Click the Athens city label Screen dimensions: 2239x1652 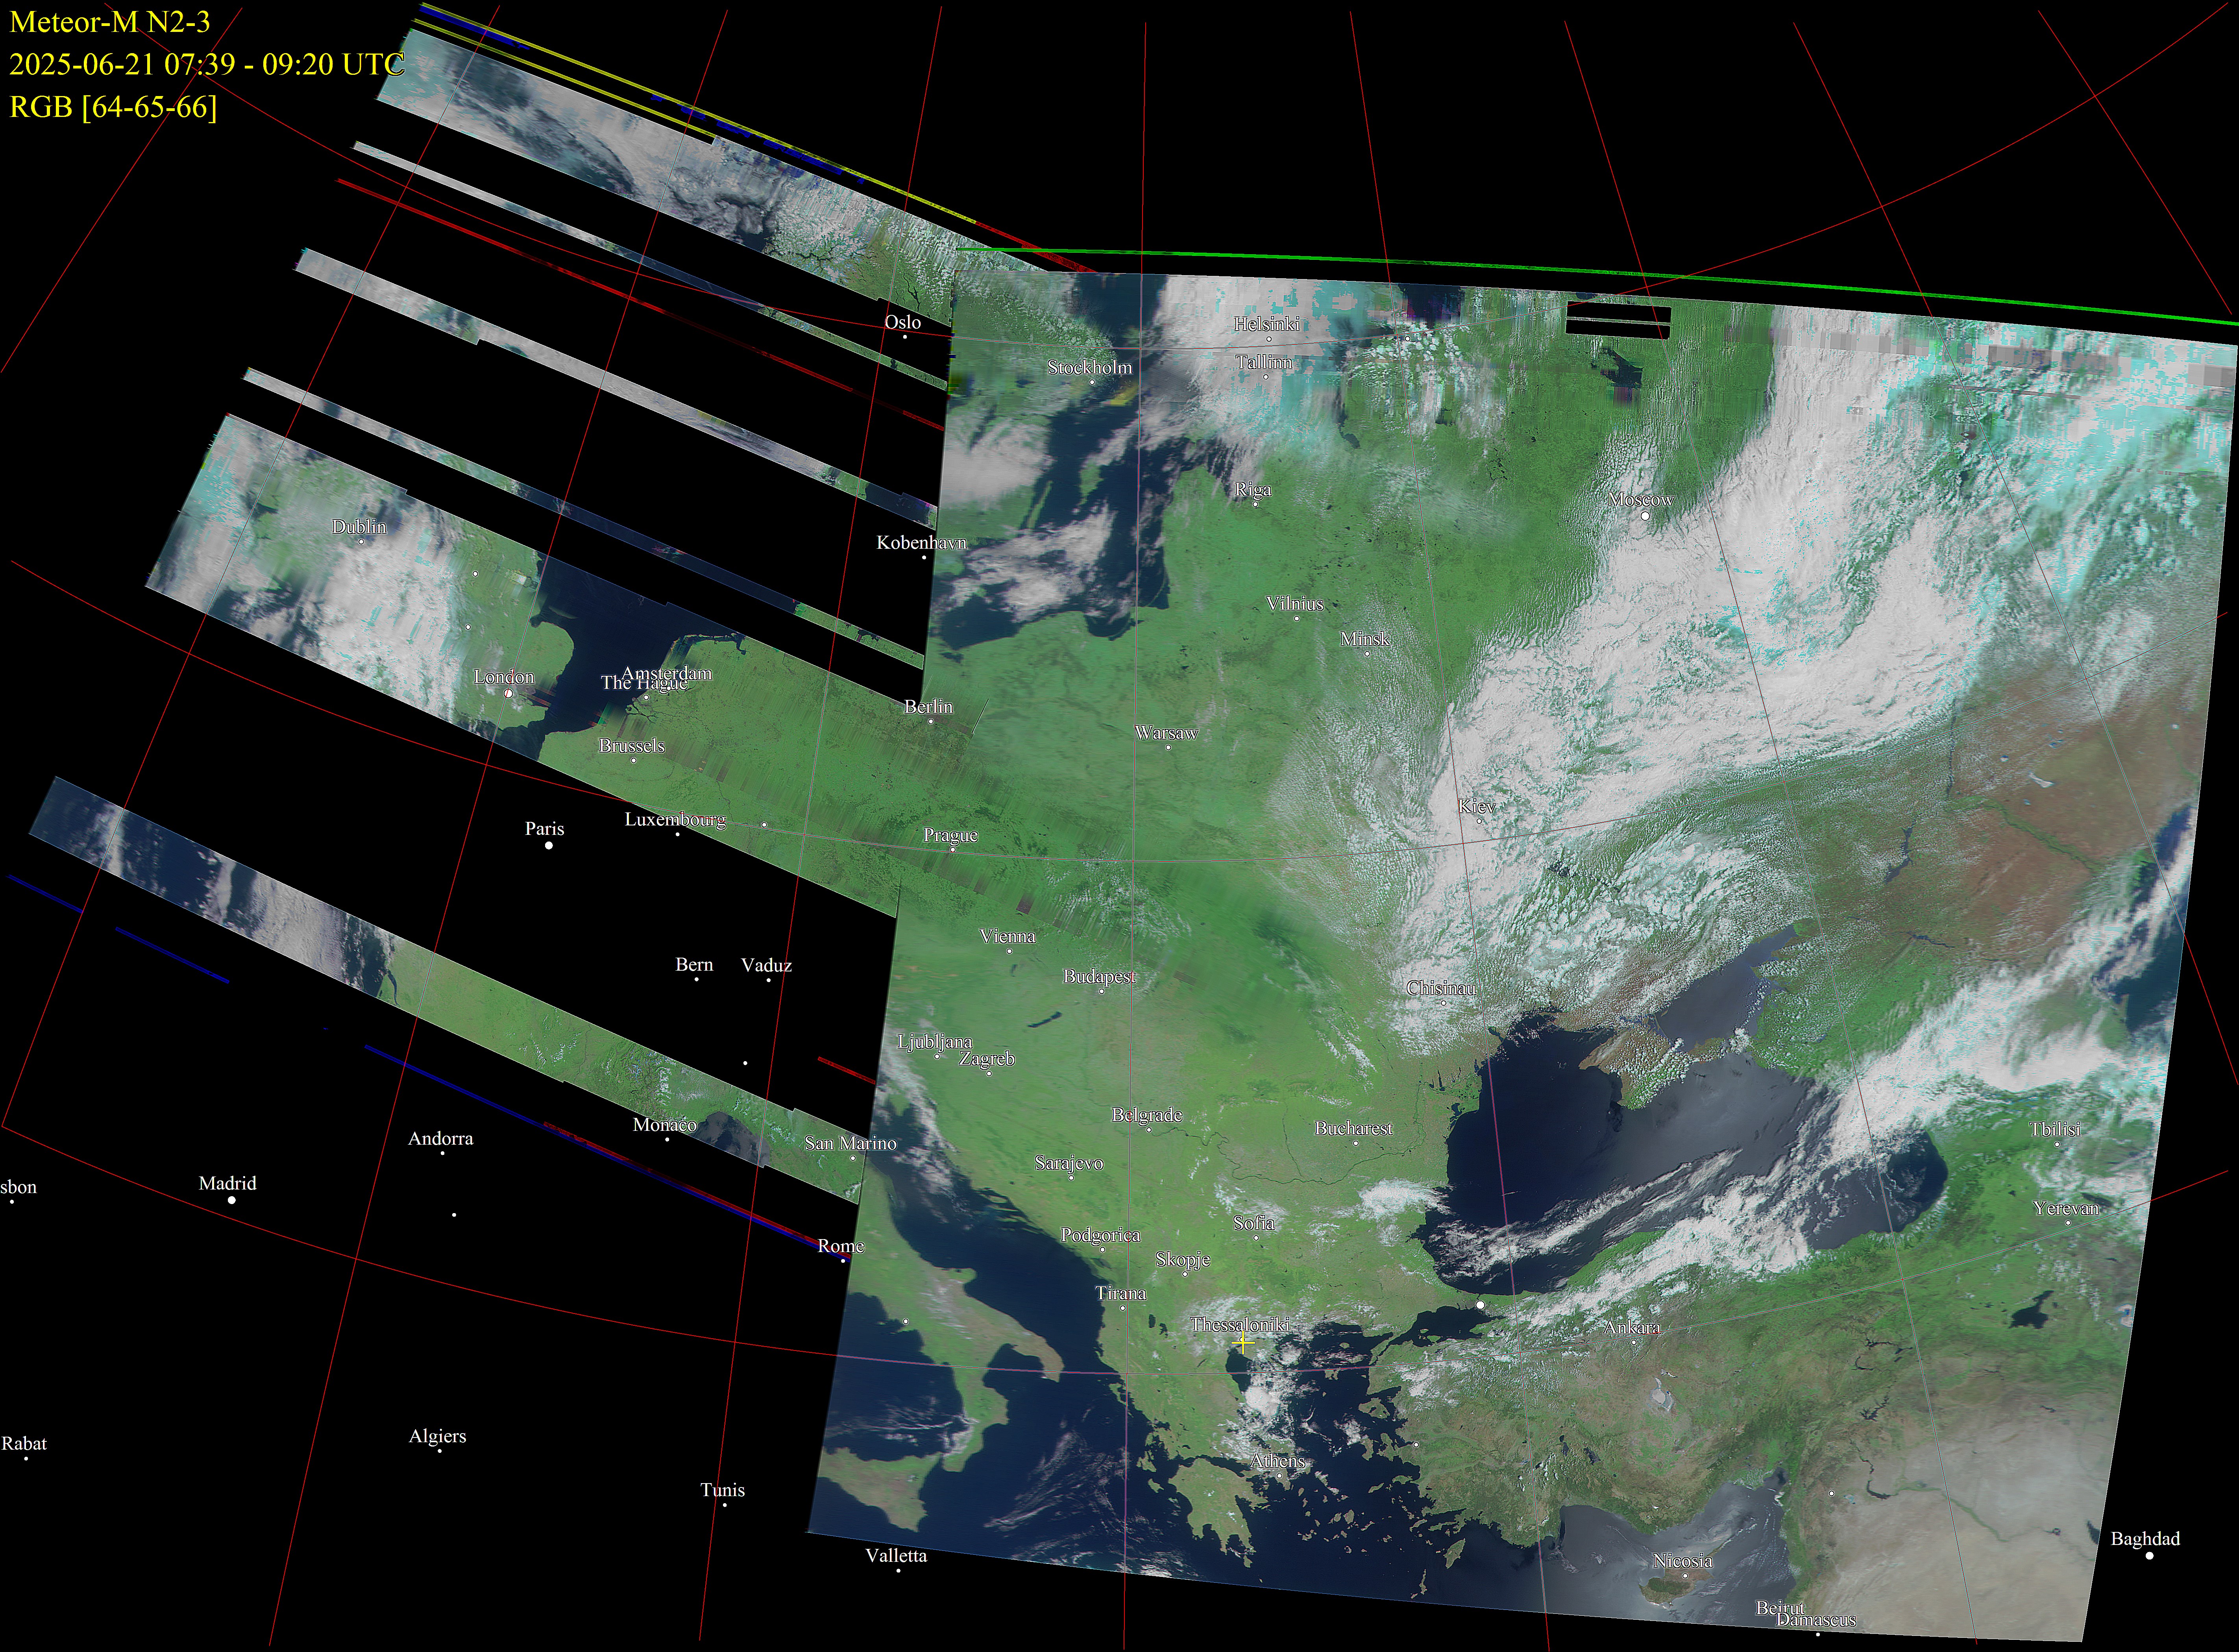1277,1461
